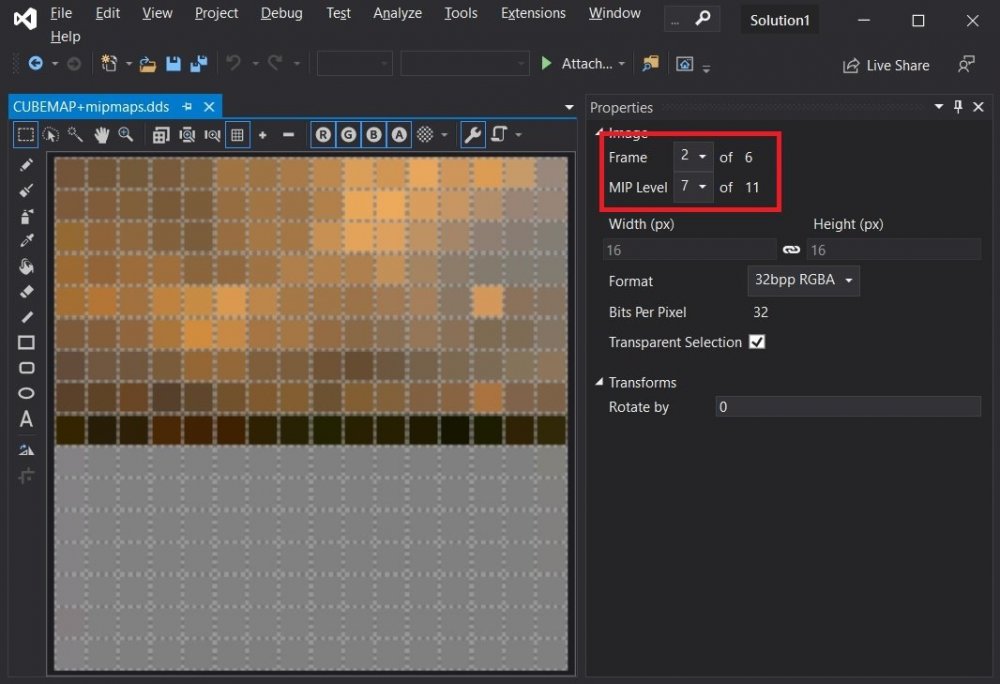Uncheck the Transparent Selection checkbox
This screenshot has height=684, width=1000.
click(x=757, y=342)
